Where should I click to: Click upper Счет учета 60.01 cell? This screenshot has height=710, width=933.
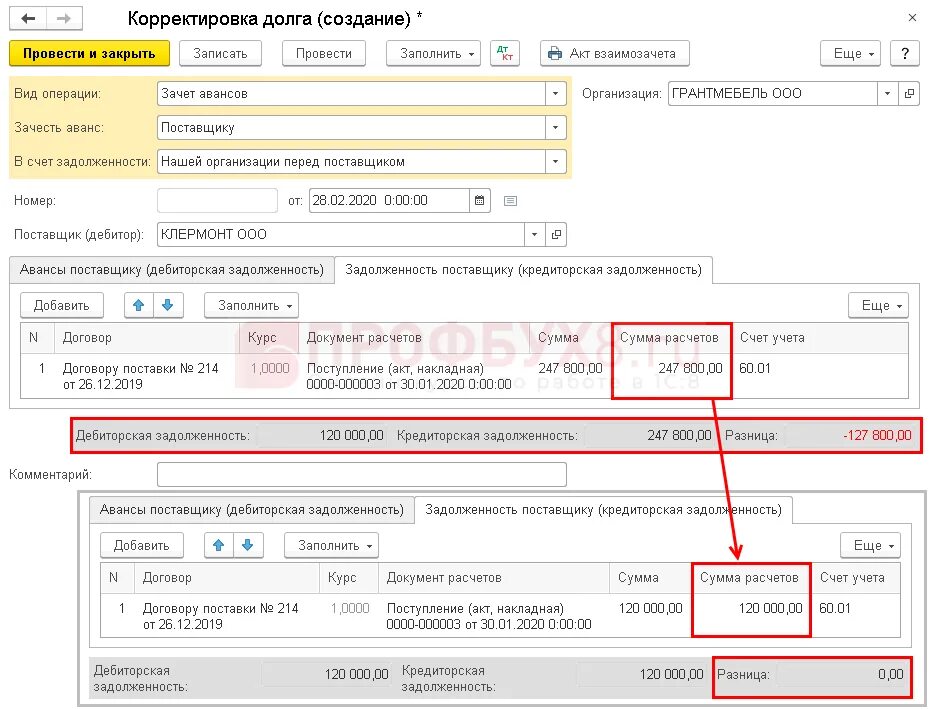[x=820, y=376]
